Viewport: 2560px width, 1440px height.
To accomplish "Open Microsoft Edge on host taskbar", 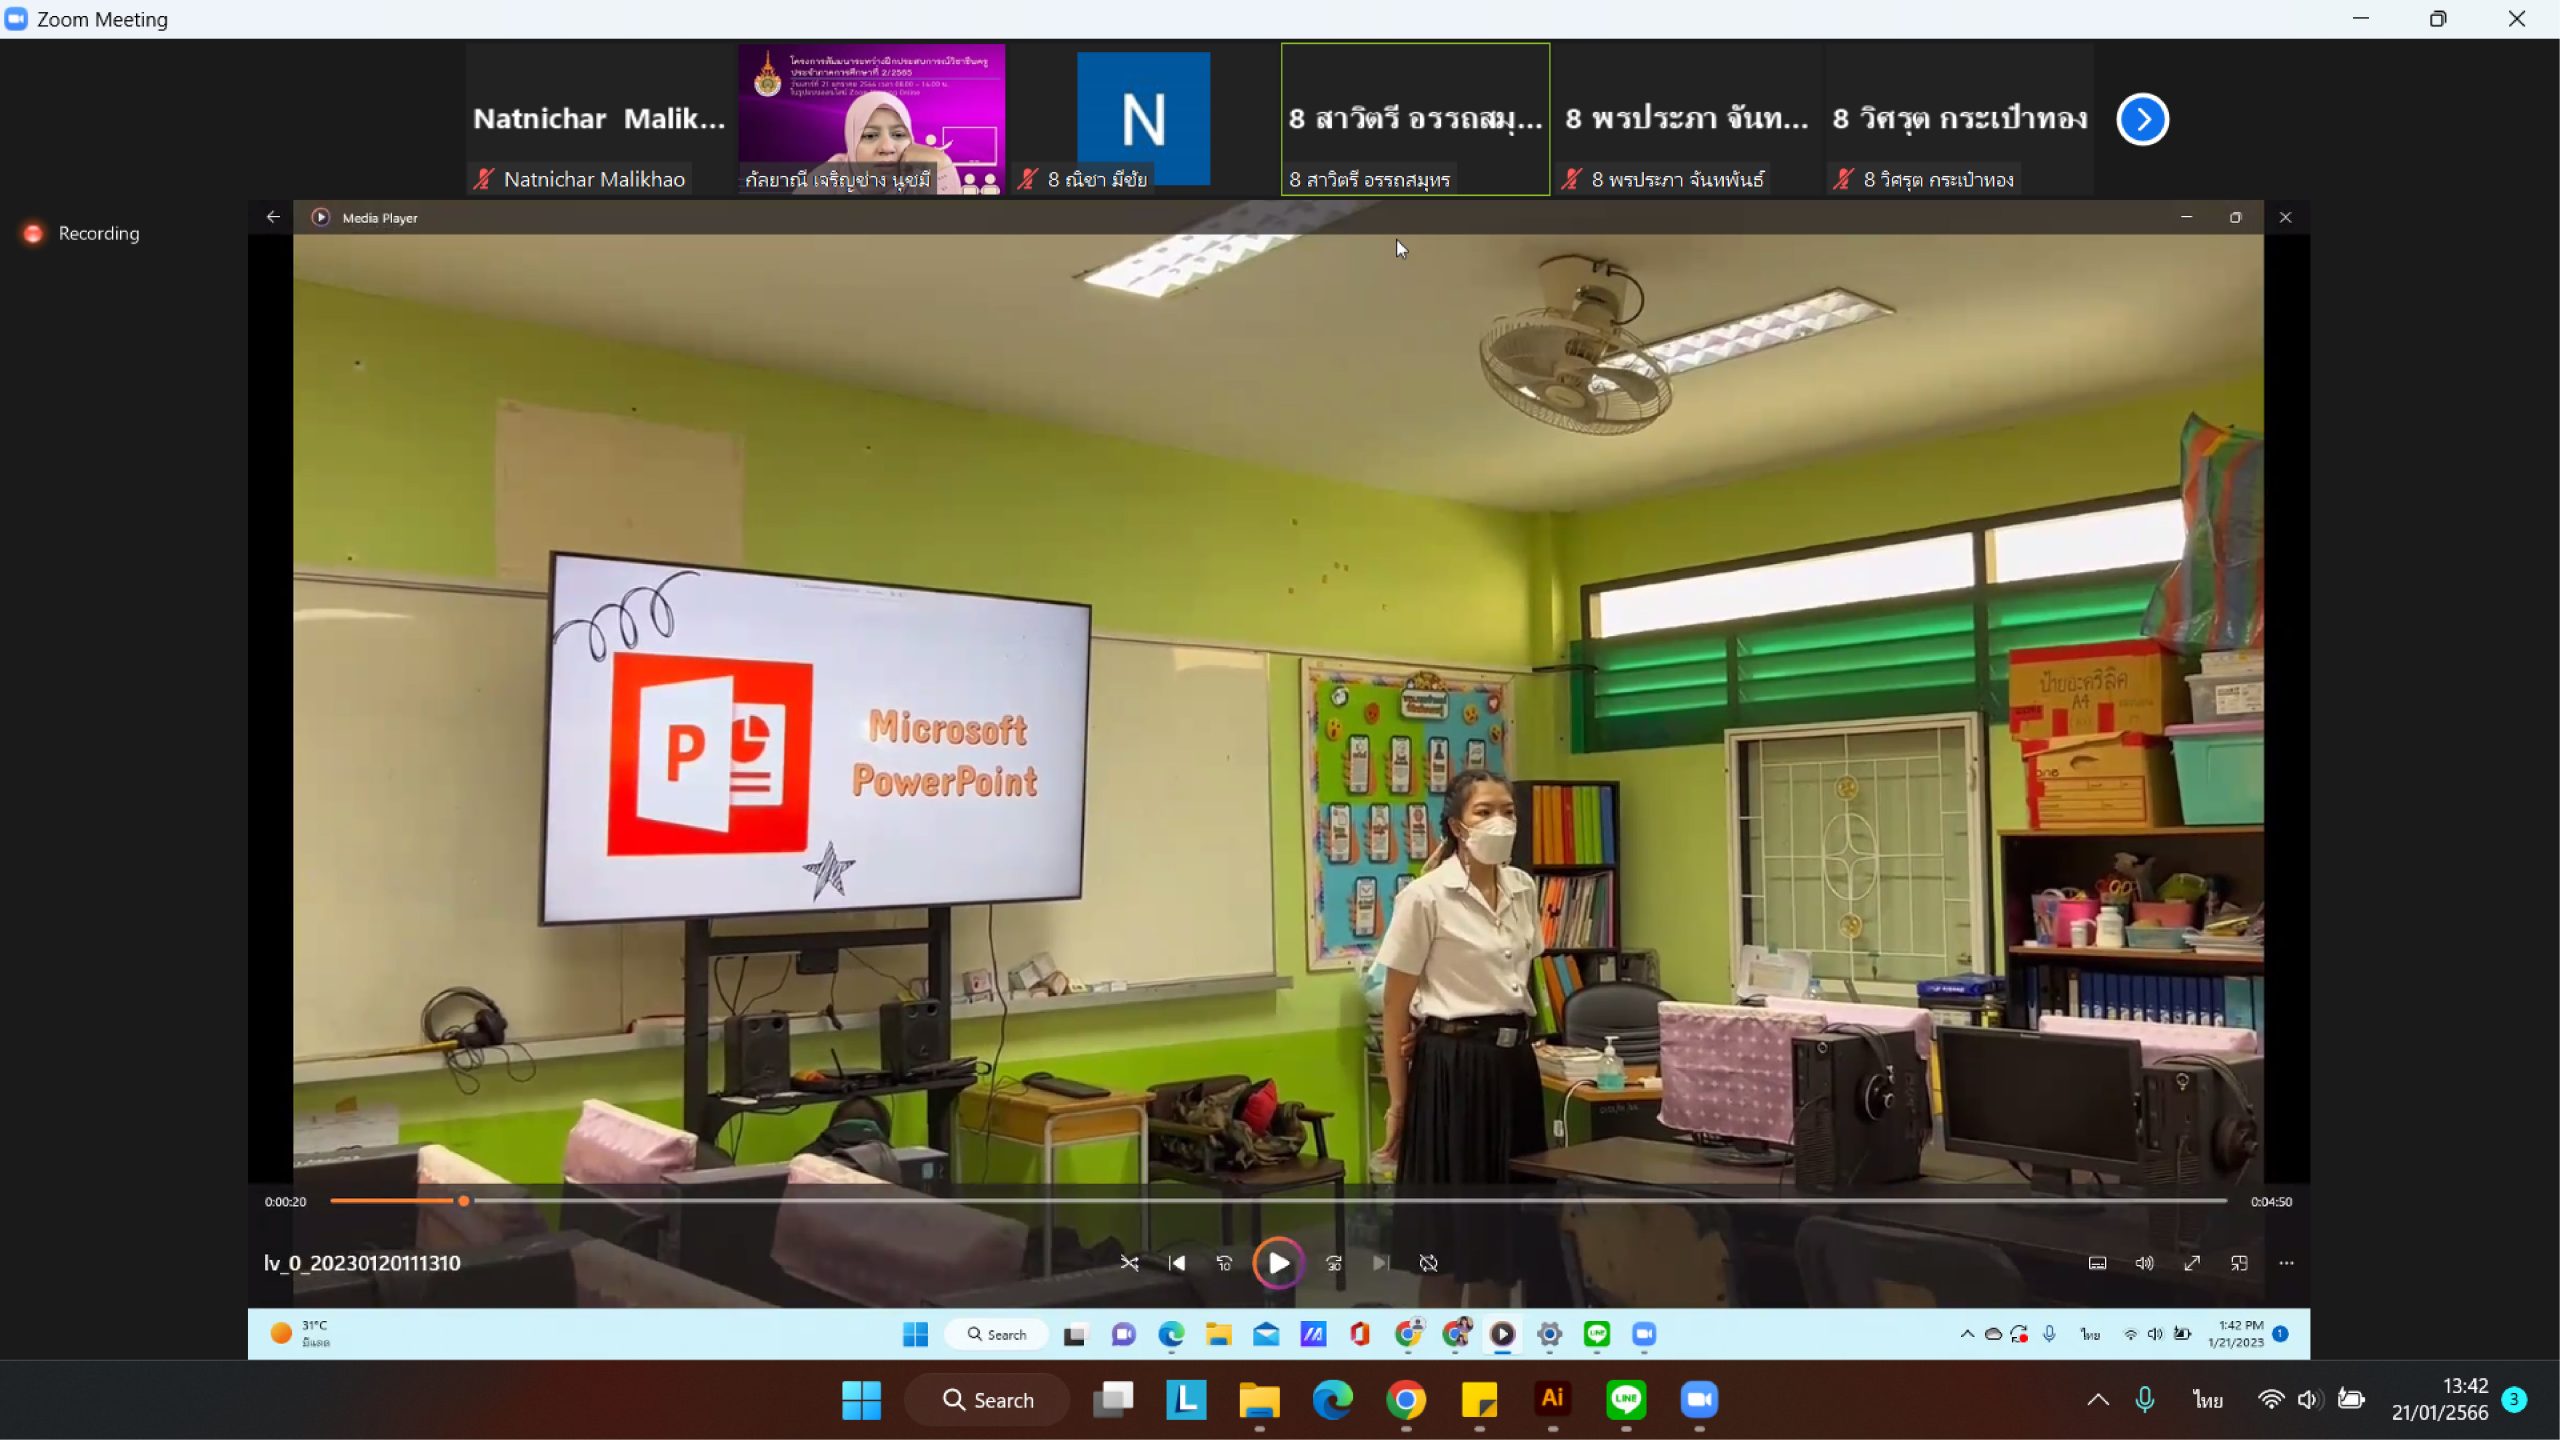I will click(x=1333, y=1400).
